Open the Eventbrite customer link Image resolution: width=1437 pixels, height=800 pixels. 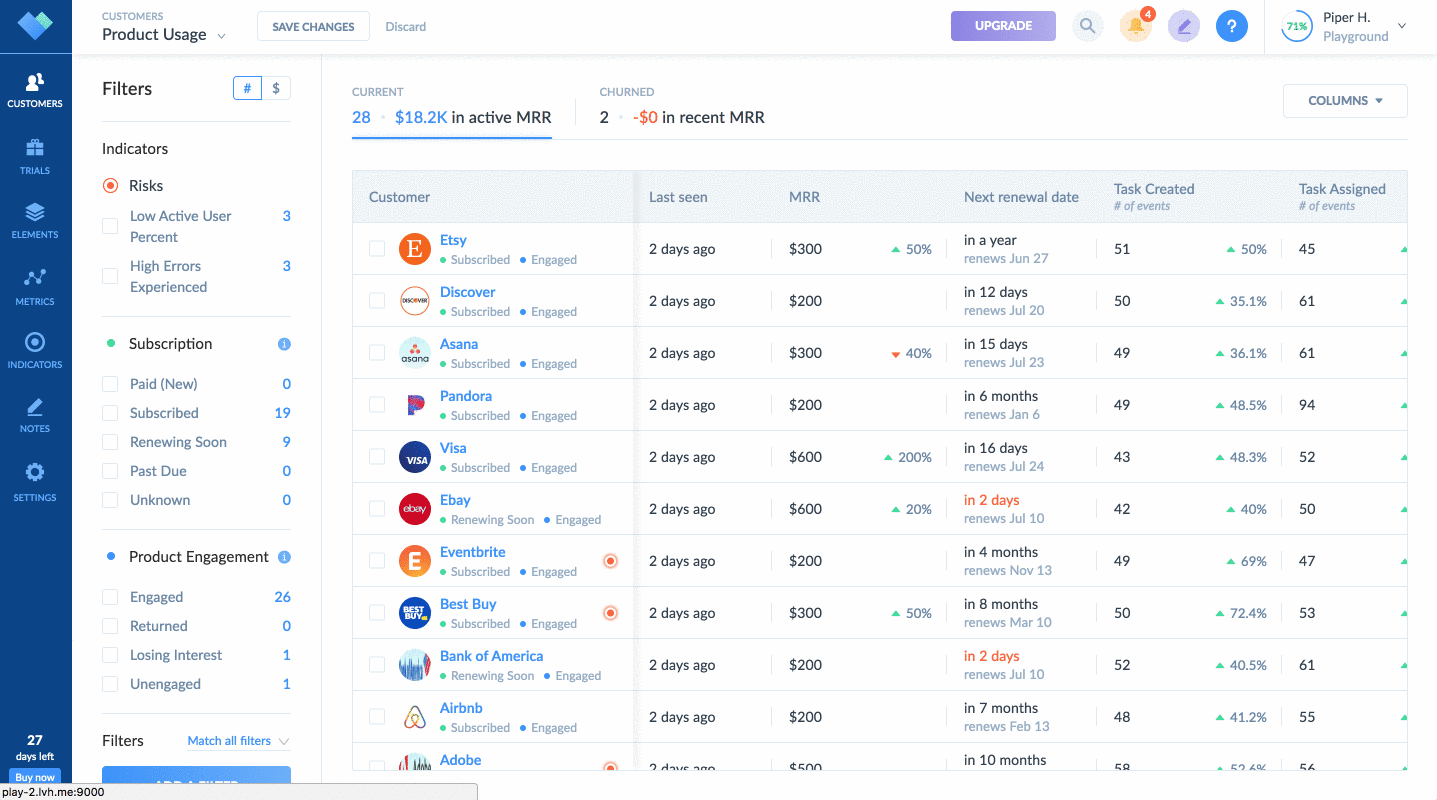(x=473, y=552)
